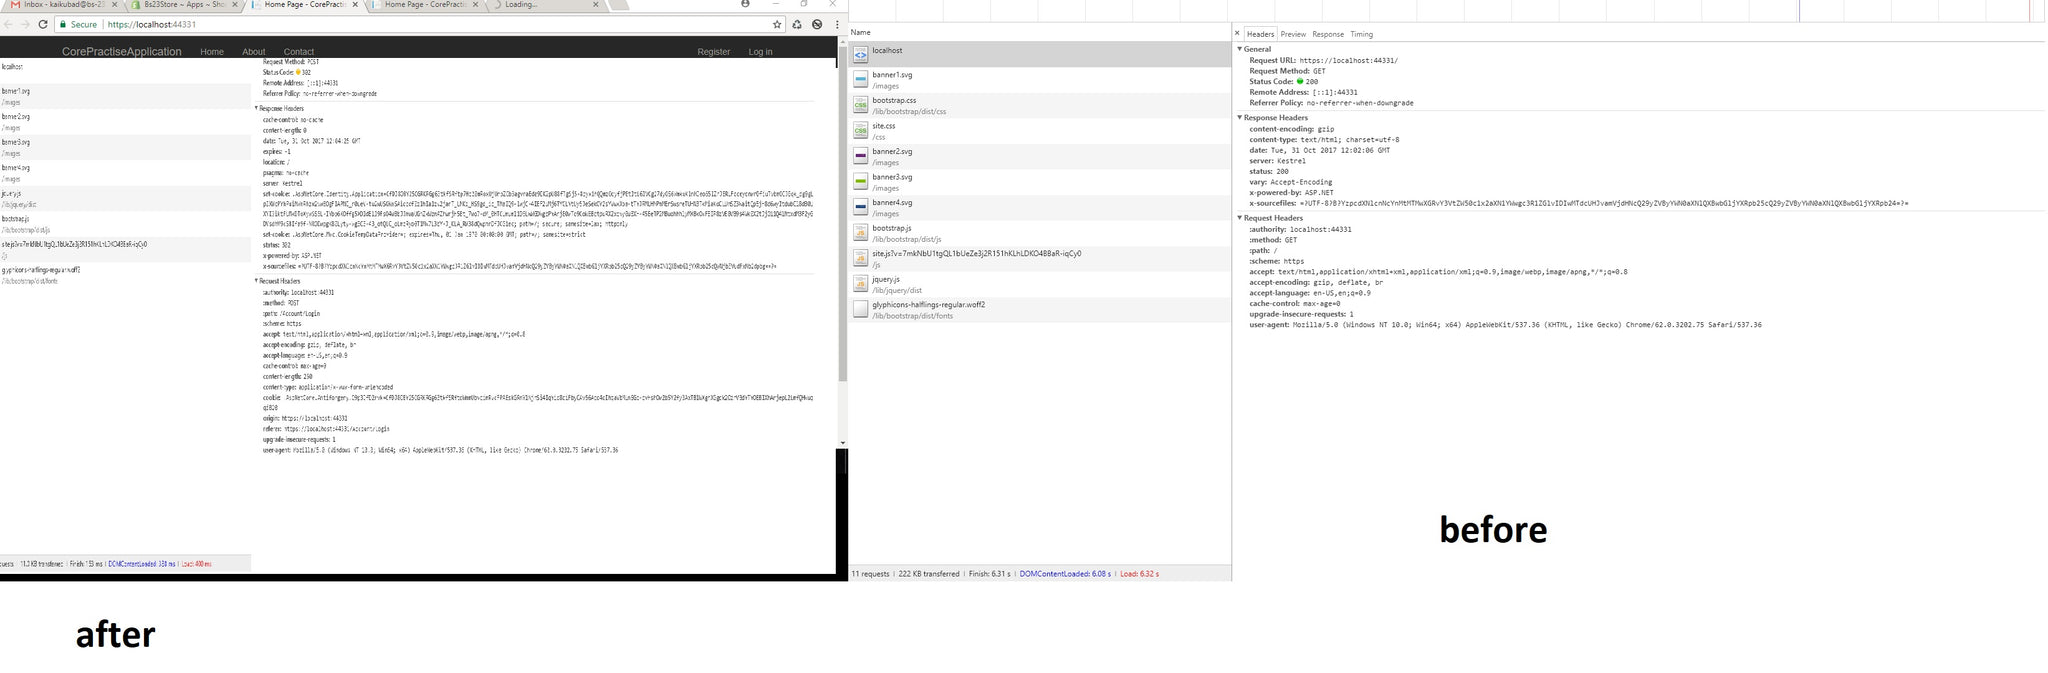Select the localhost document request icon
Screen dimensions: 2048x673
pyautogui.click(x=860, y=55)
